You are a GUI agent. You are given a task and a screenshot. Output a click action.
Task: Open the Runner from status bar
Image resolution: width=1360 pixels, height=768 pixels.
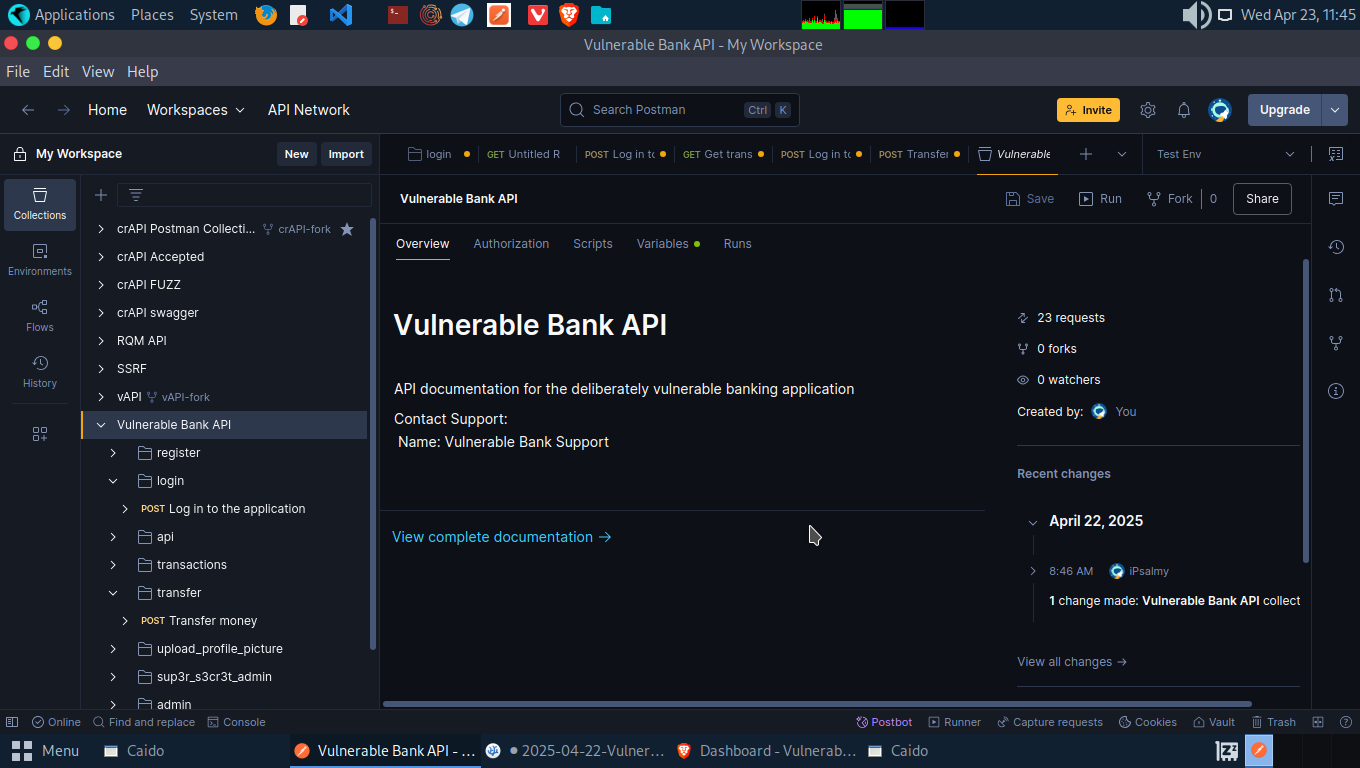point(955,722)
